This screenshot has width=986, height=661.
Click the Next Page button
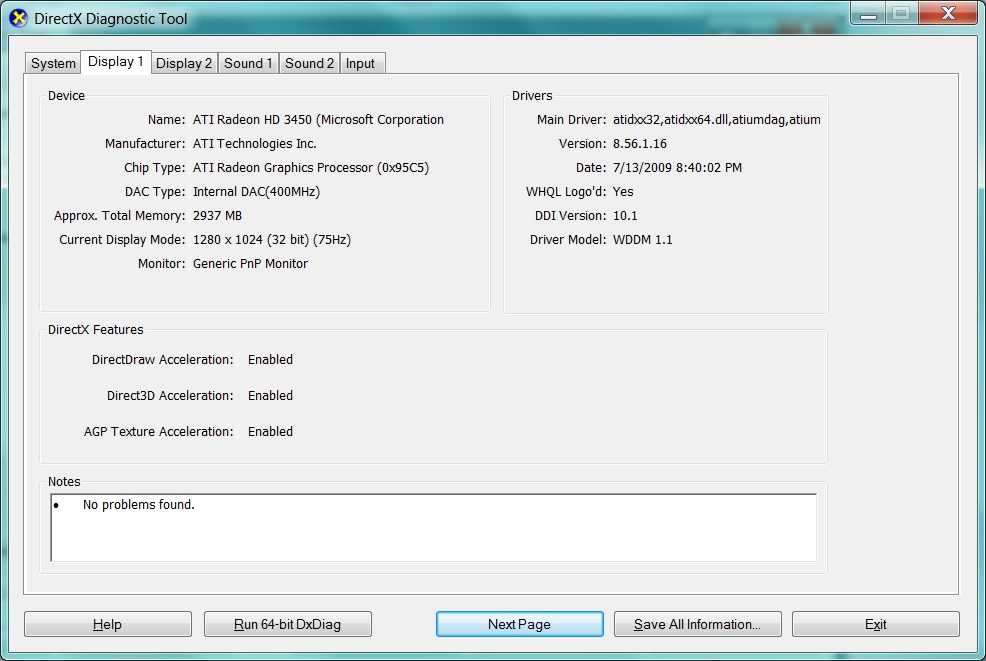[x=519, y=624]
